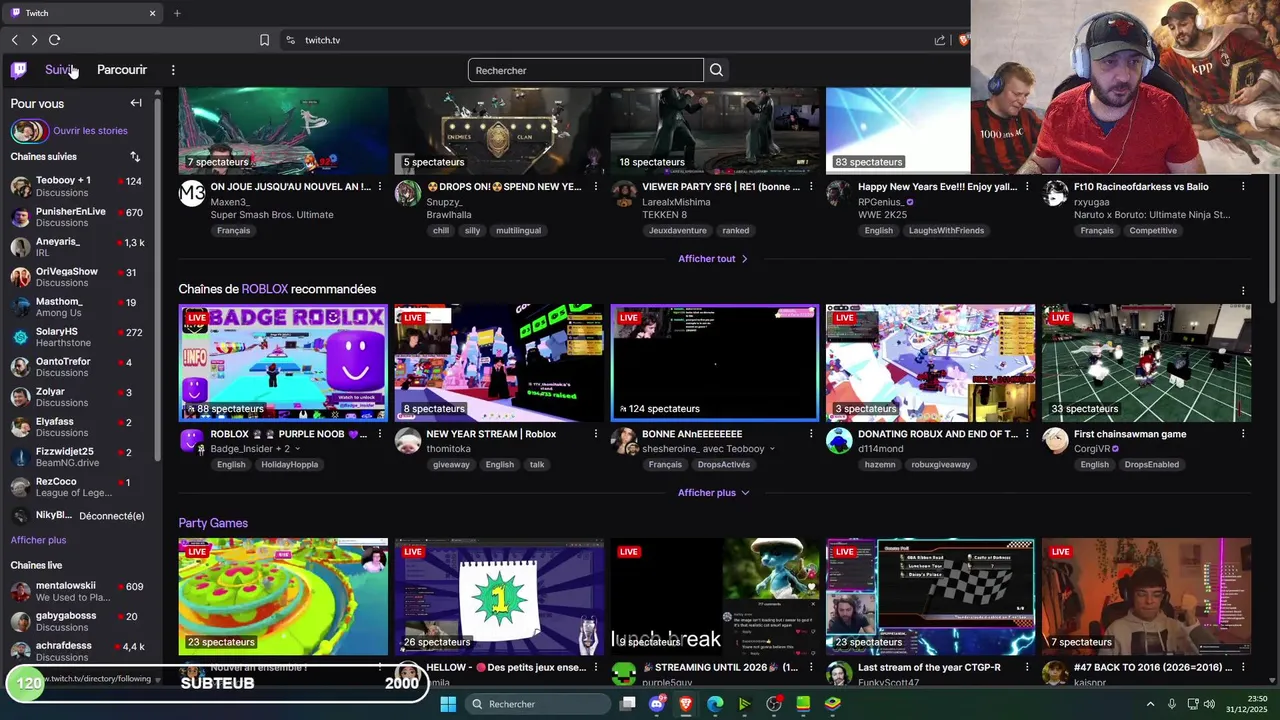Screen dimensions: 1280x720
Task: Focus the Twitch Rechercher search field
Action: [x=585, y=70]
